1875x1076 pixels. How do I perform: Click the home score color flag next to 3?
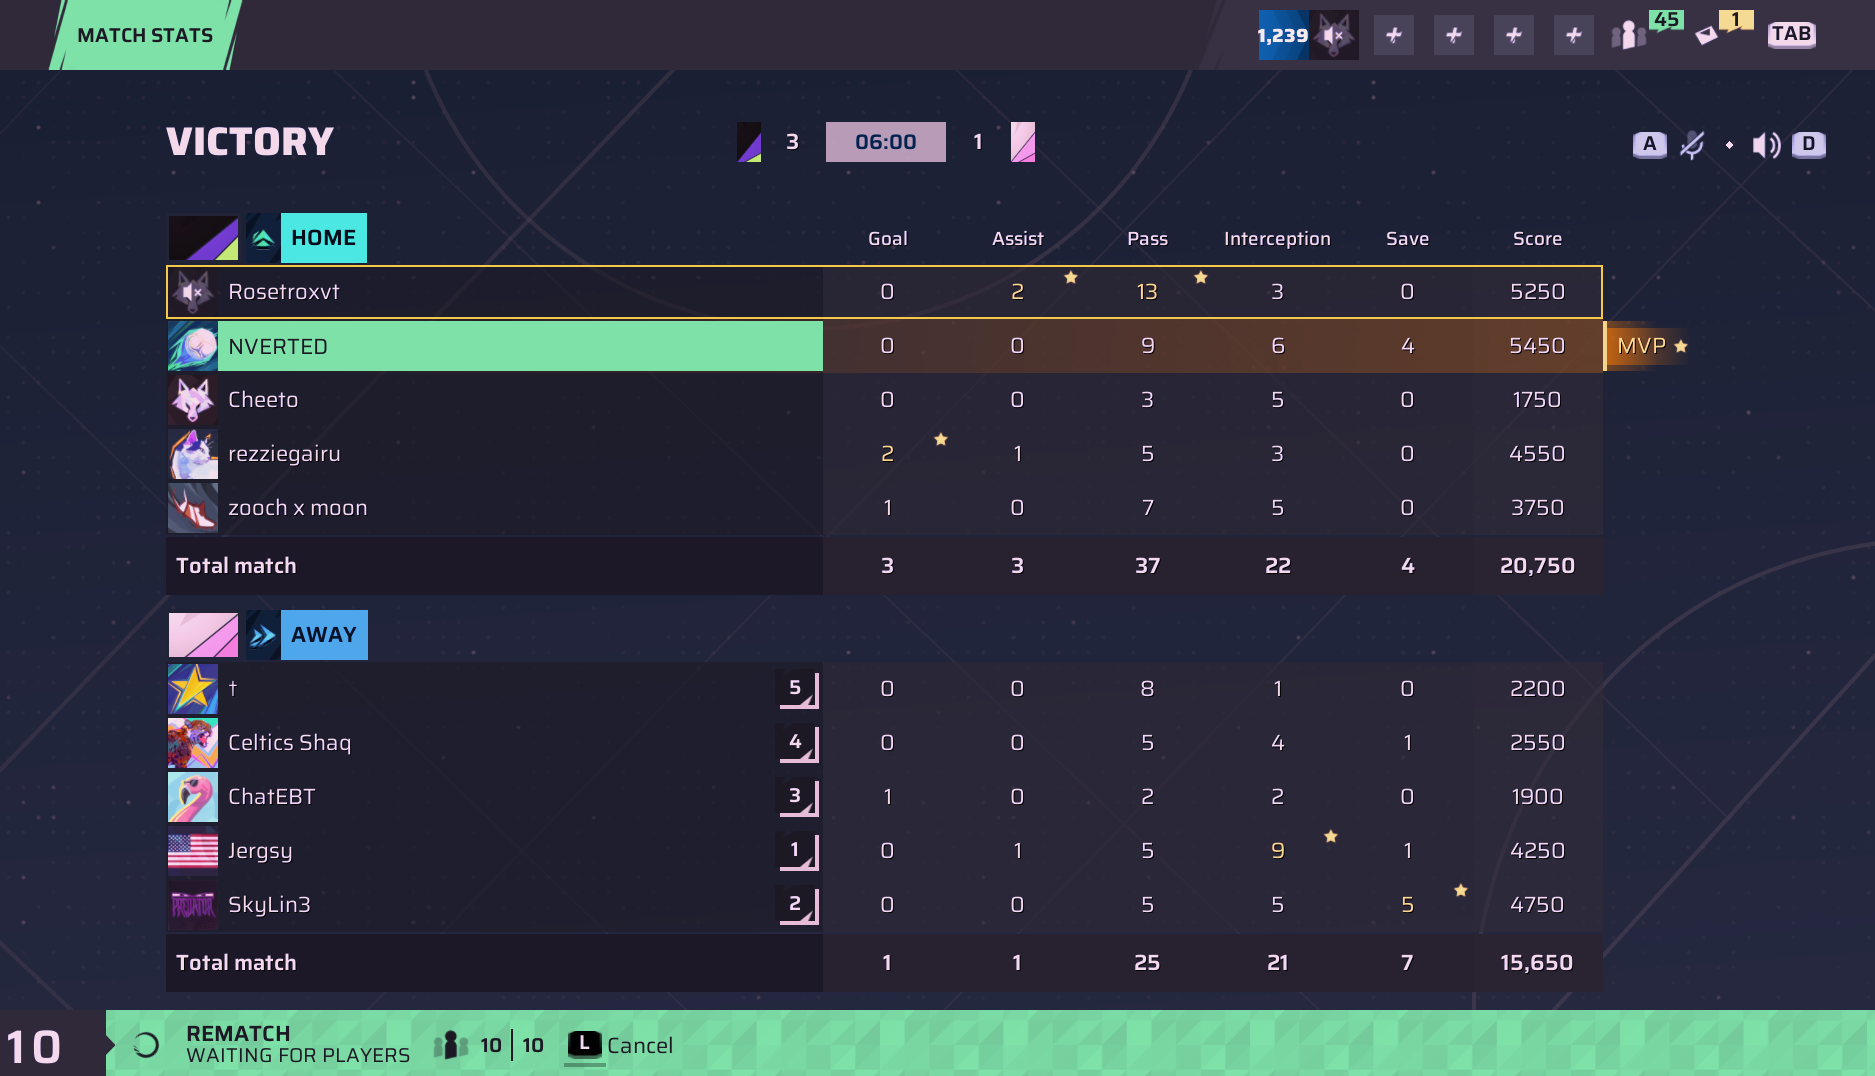pyautogui.click(x=749, y=142)
